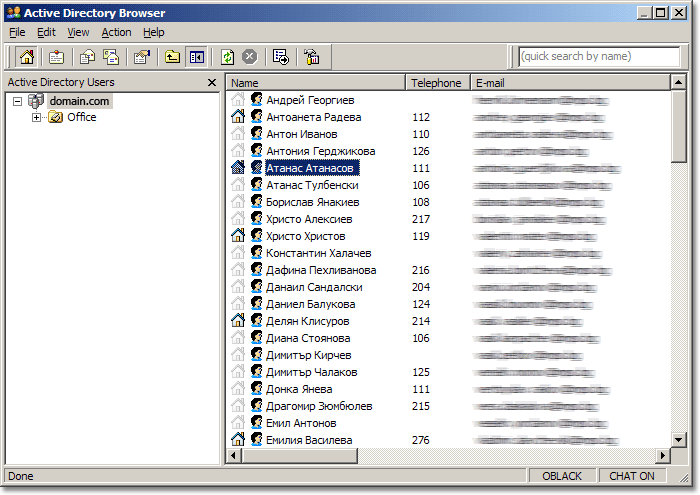Sort by the Name column header

[x=316, y=83]
